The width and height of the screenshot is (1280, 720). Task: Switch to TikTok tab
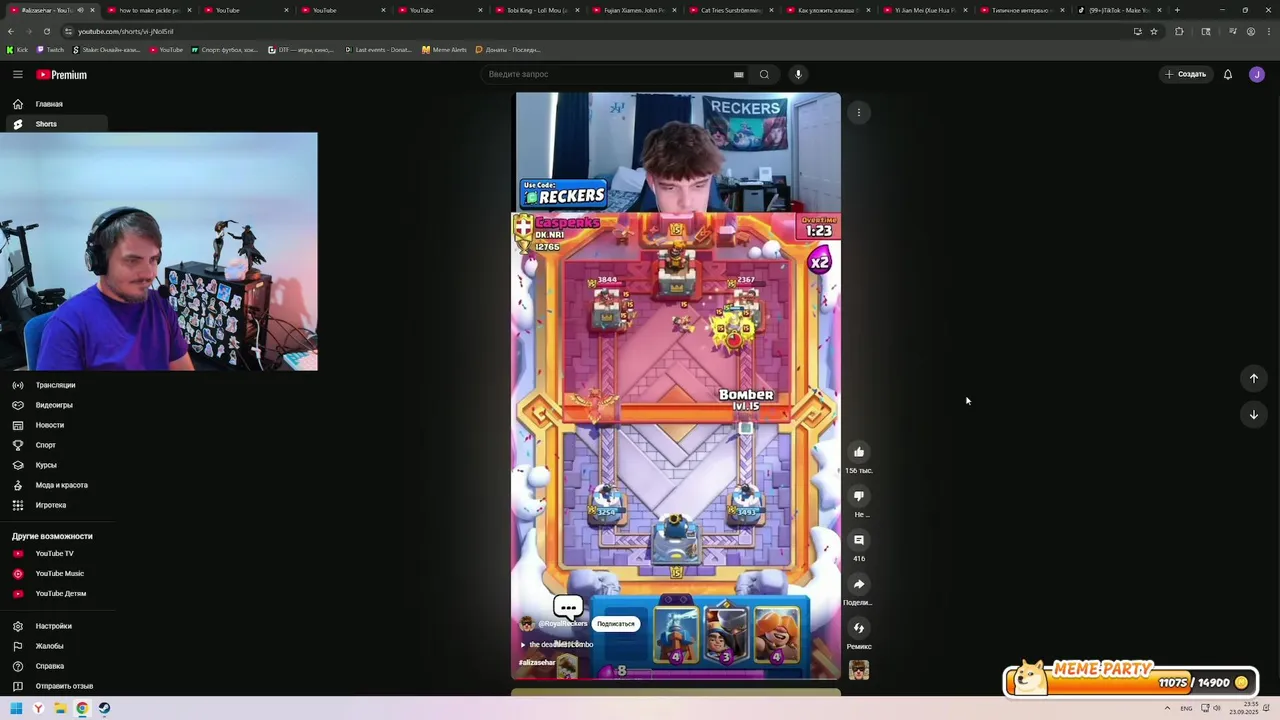click(x=1118, y=10)
